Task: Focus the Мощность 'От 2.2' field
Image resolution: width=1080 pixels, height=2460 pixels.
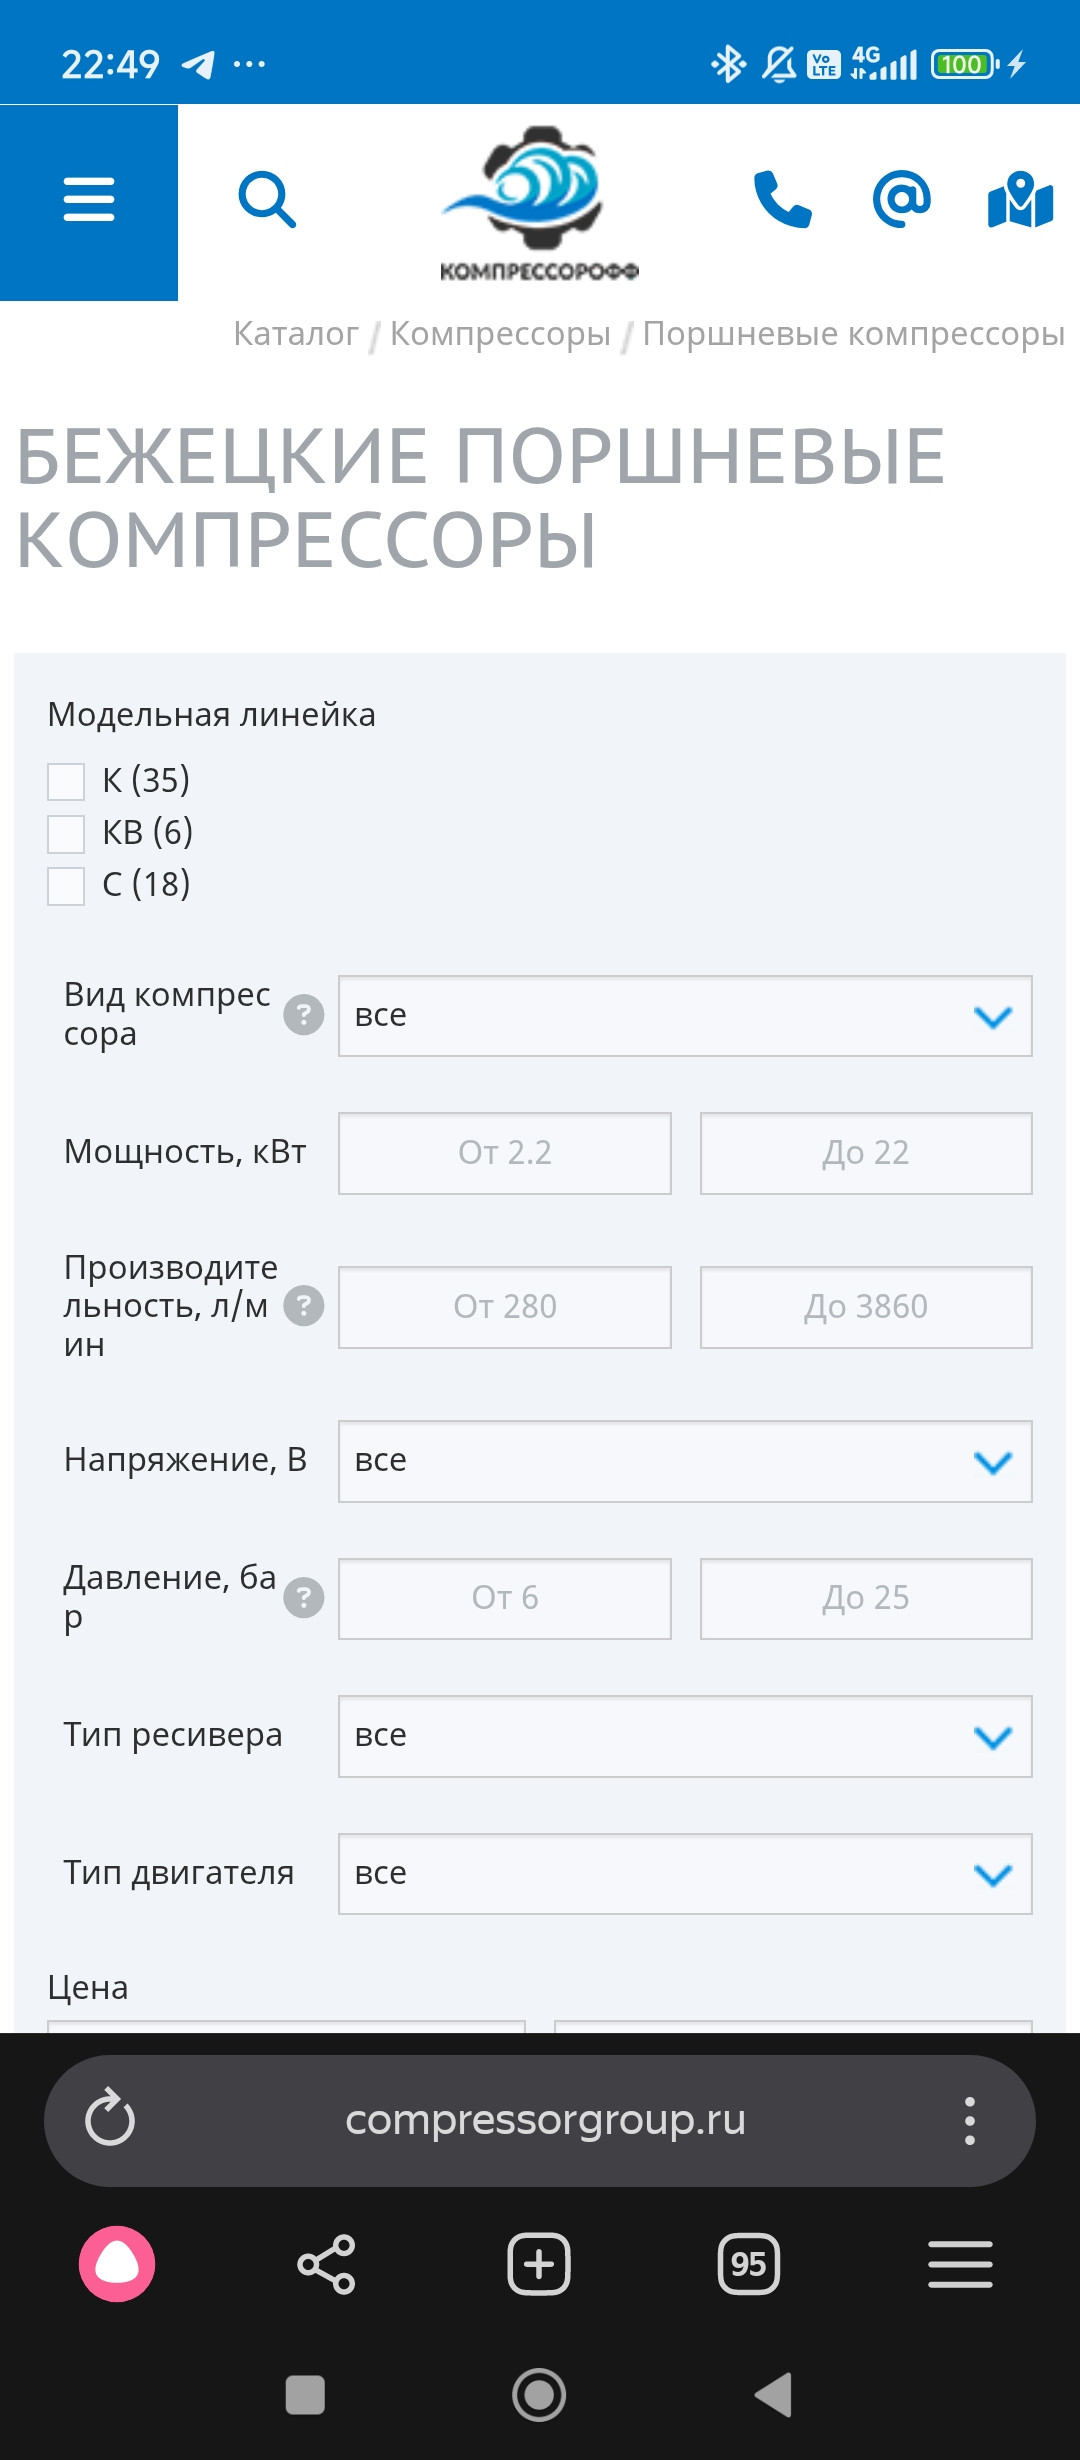Action: point(505,1153)
